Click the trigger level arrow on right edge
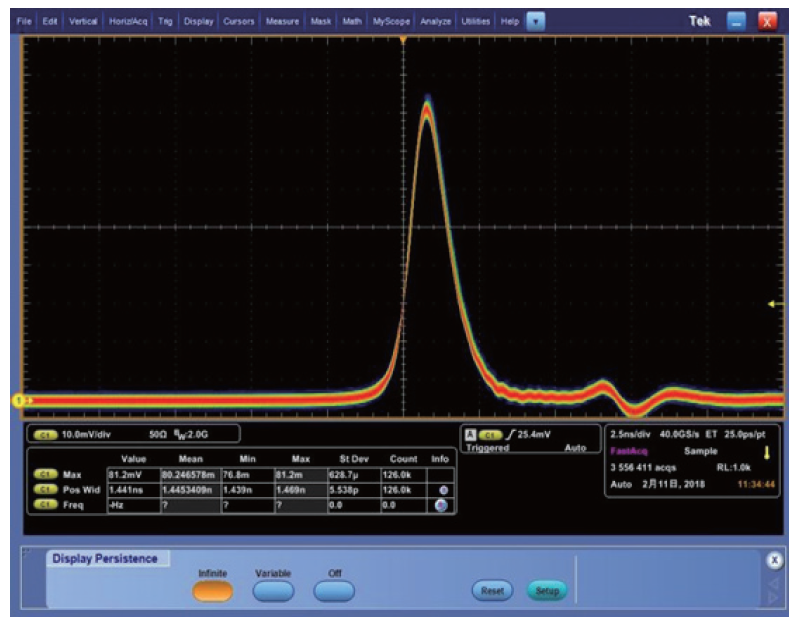799x629 pixels. 780,303
